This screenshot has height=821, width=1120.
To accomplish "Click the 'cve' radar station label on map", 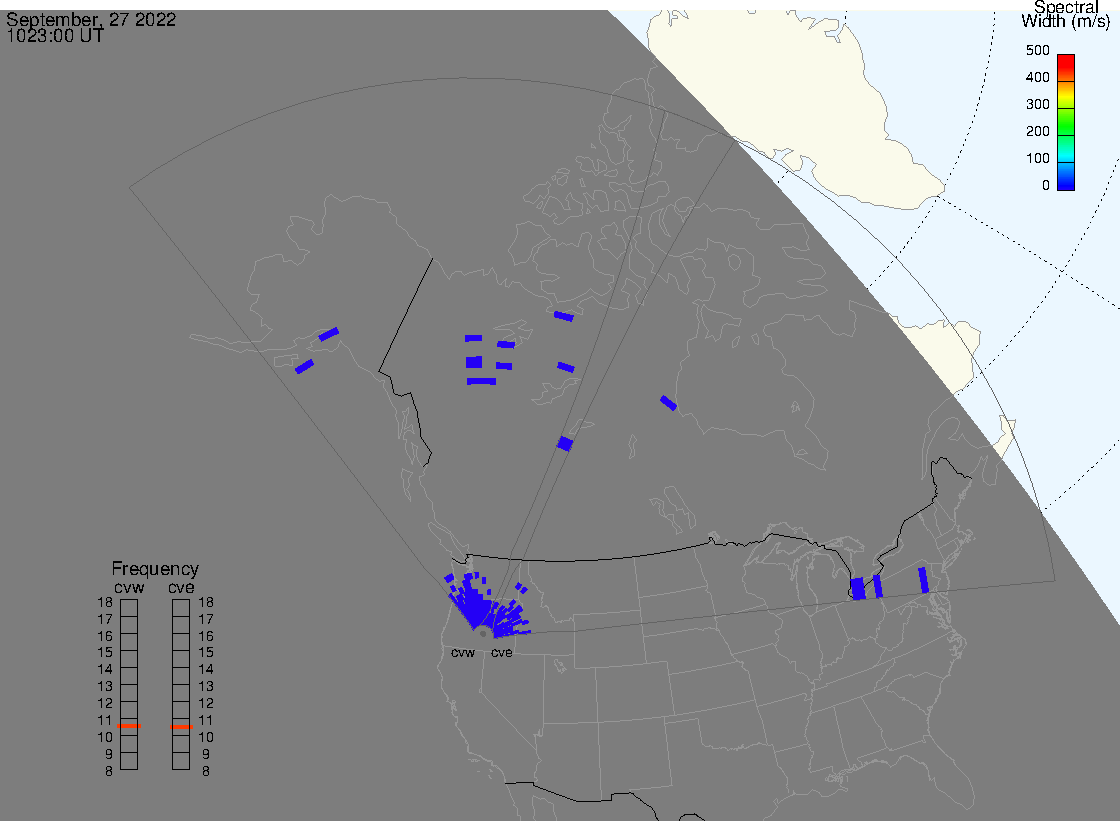I will coord(501,652).
